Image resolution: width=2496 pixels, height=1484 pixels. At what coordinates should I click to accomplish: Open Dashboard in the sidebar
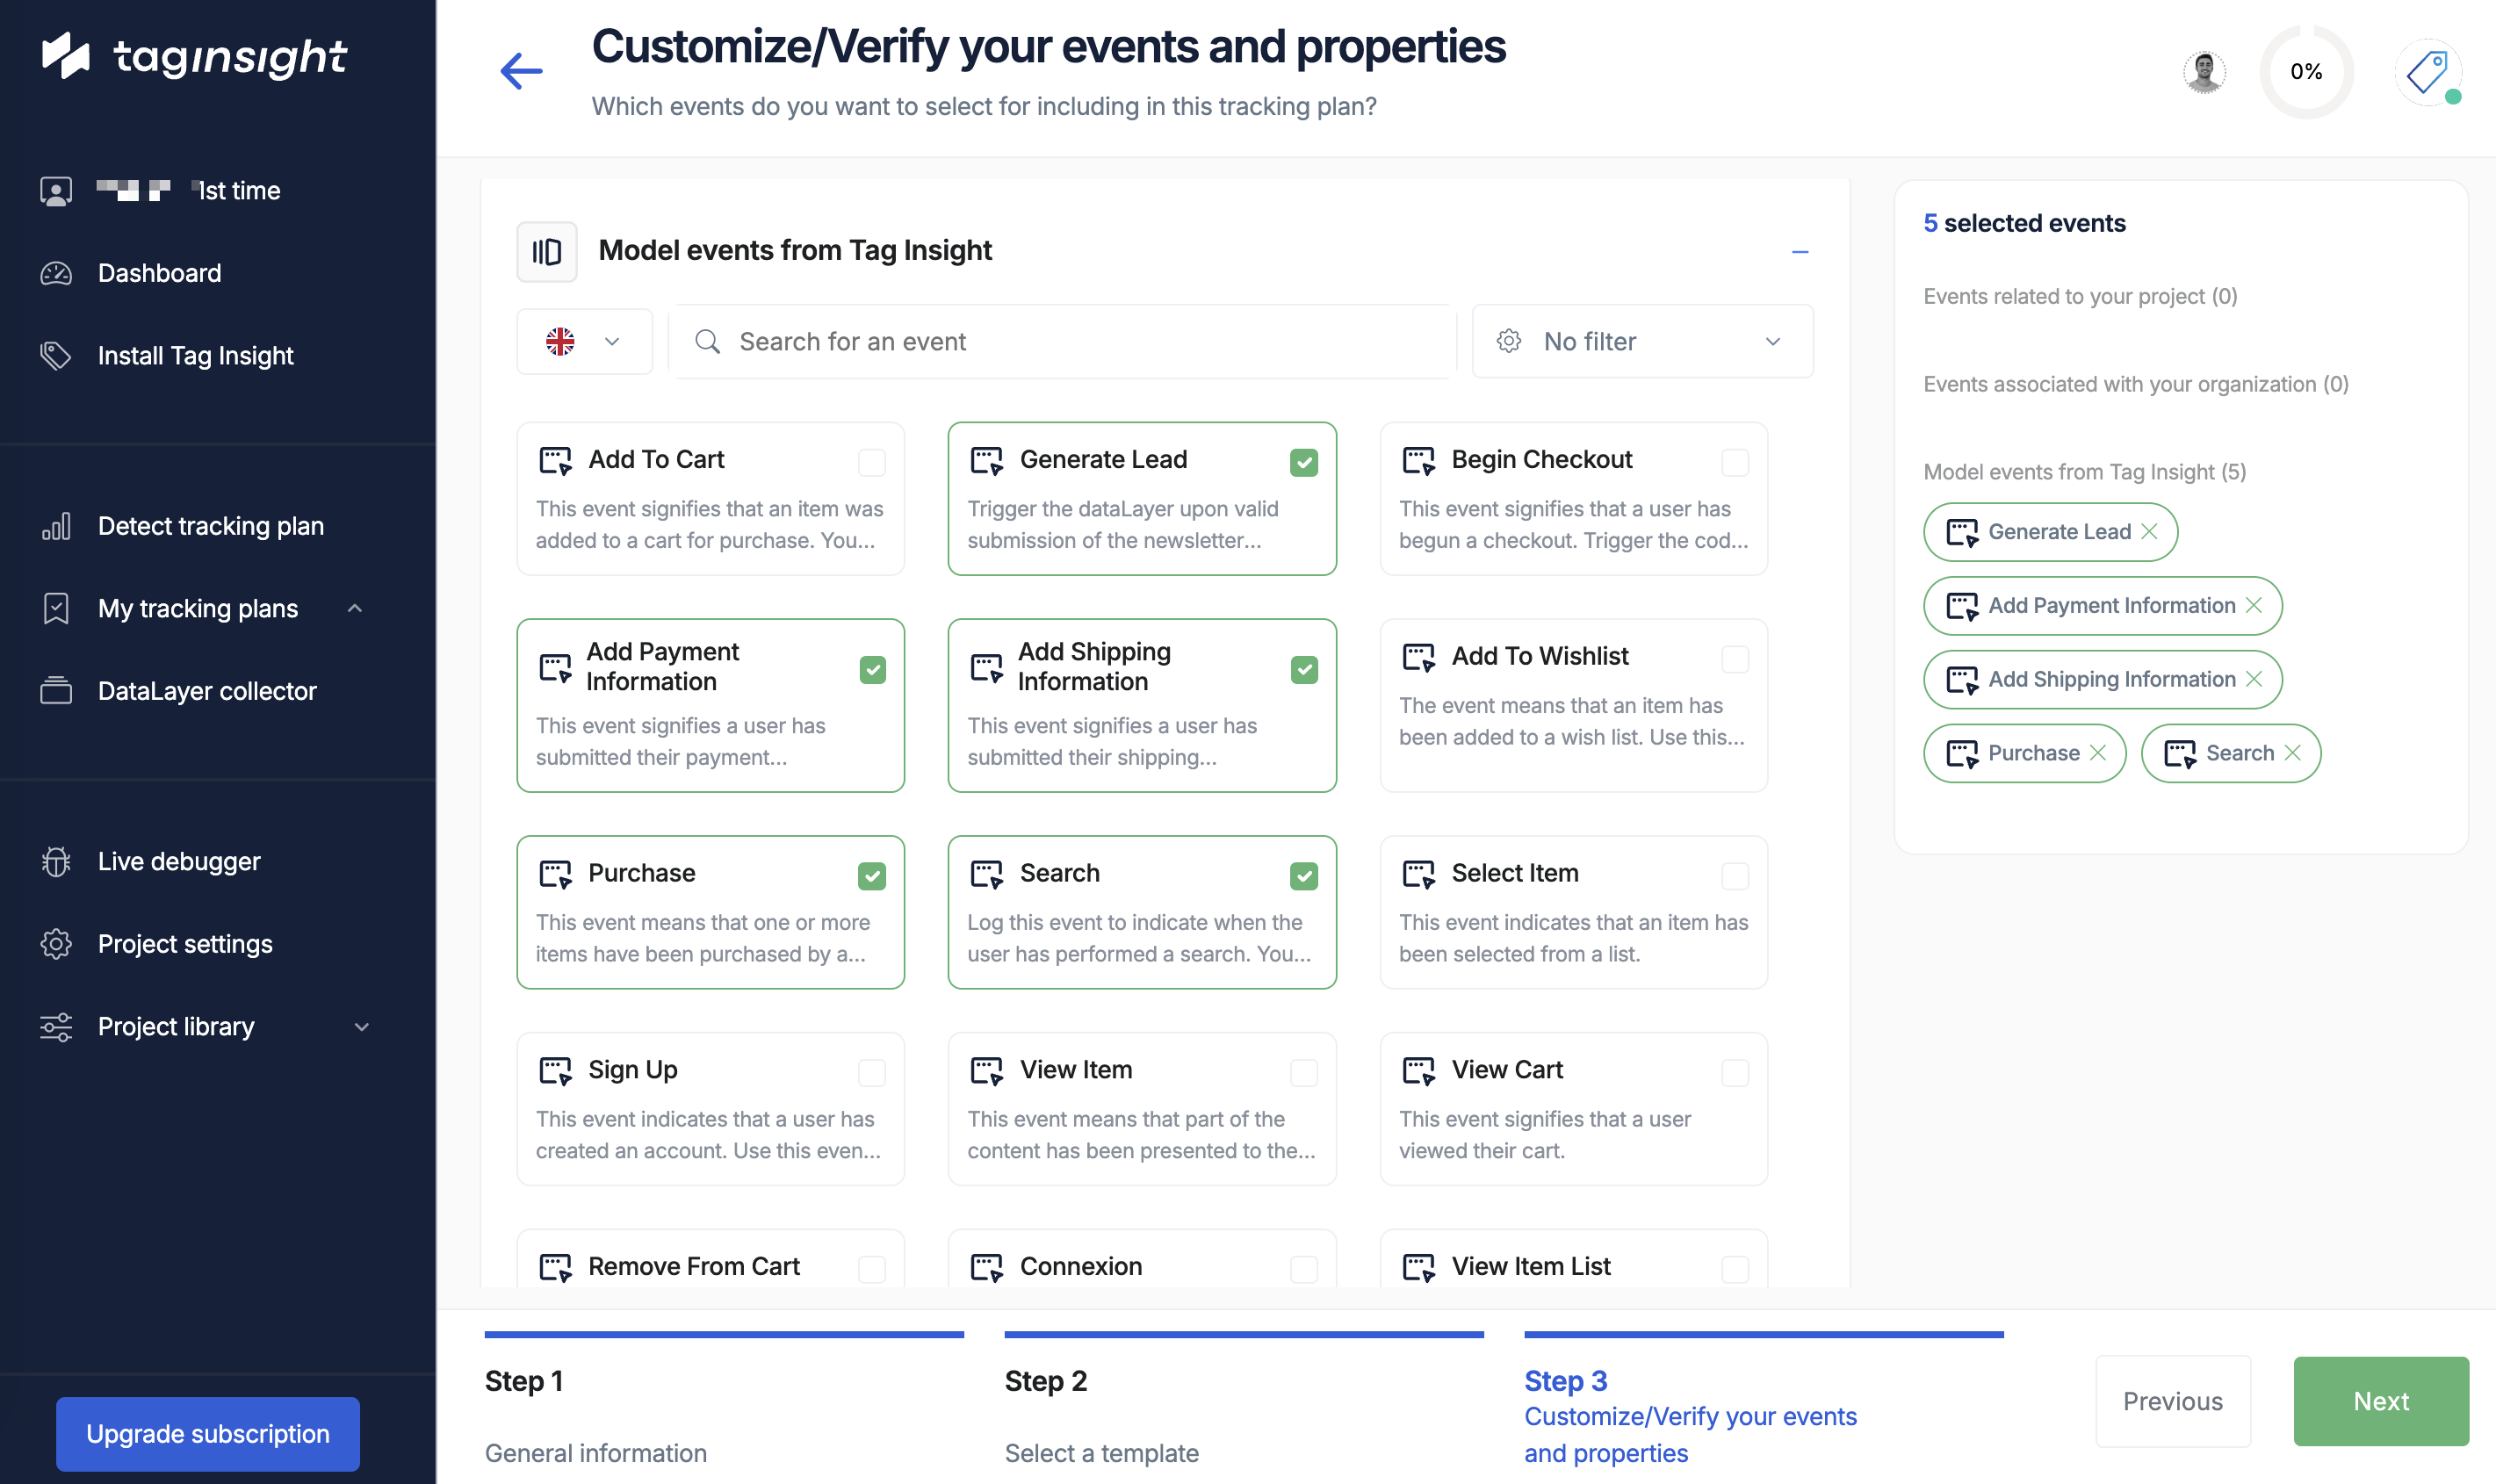pyautogui.click(x=159, y=273)
